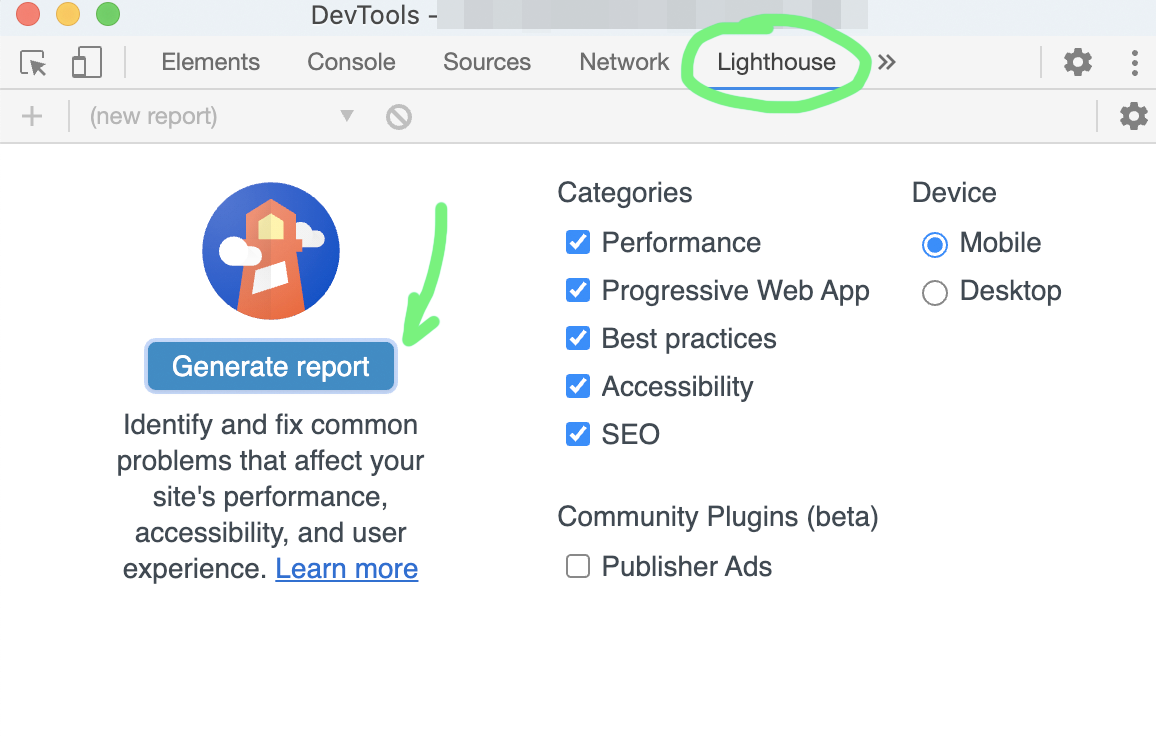Enable the Publisher Ads plugin checkbox
Viewport: 1156px width, 744px height.
click(x=578, y=566)
